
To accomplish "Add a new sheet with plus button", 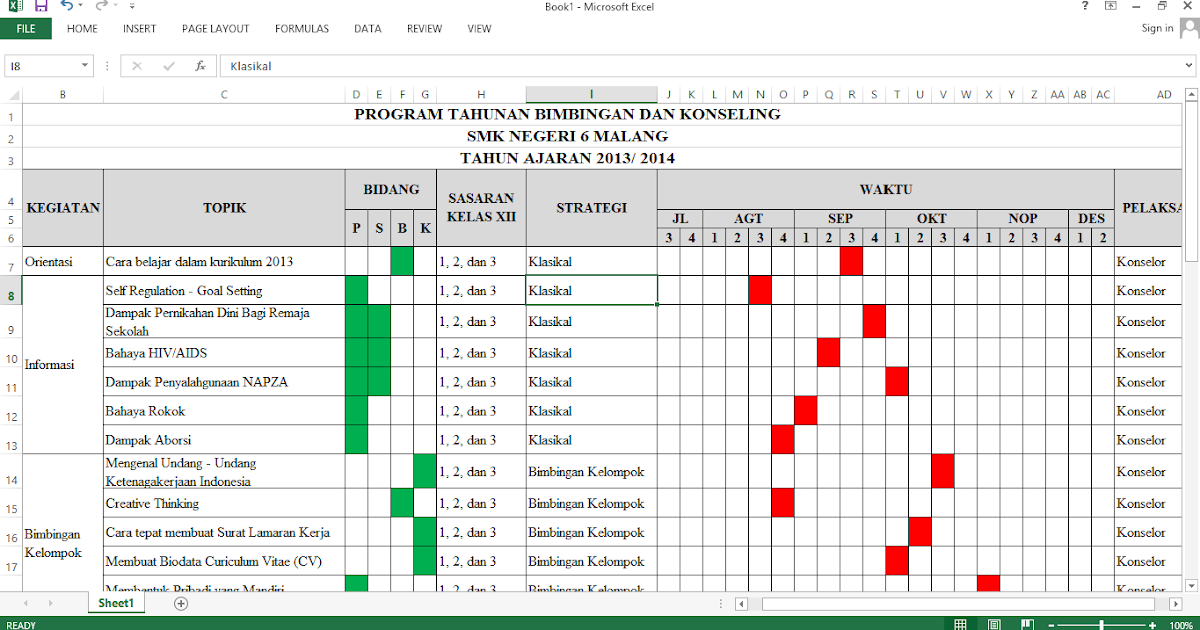I will 181,604.
